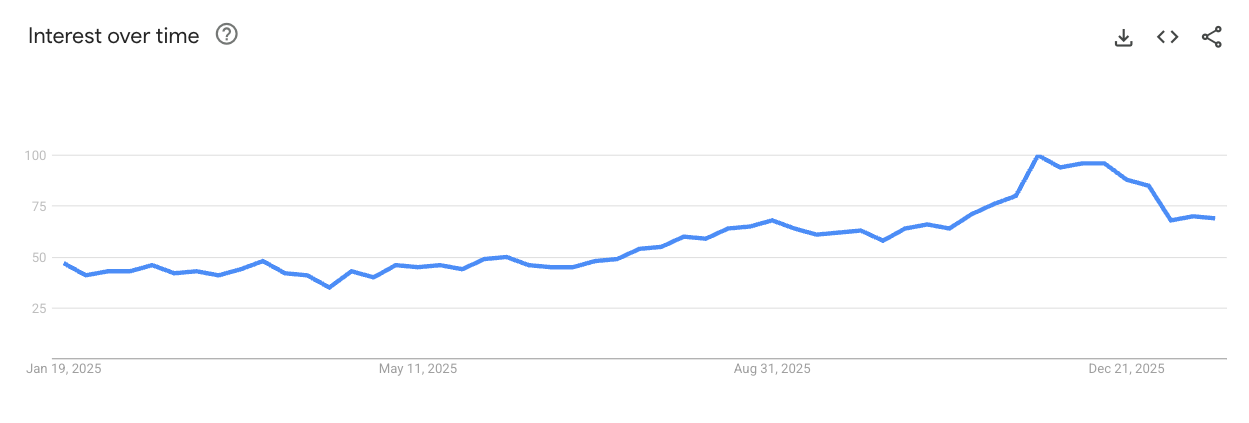Image resolution: width=1249 pixels, height=423 pixels.
Task: Click the 25 value on the y-axis
Action: [39, 308]
